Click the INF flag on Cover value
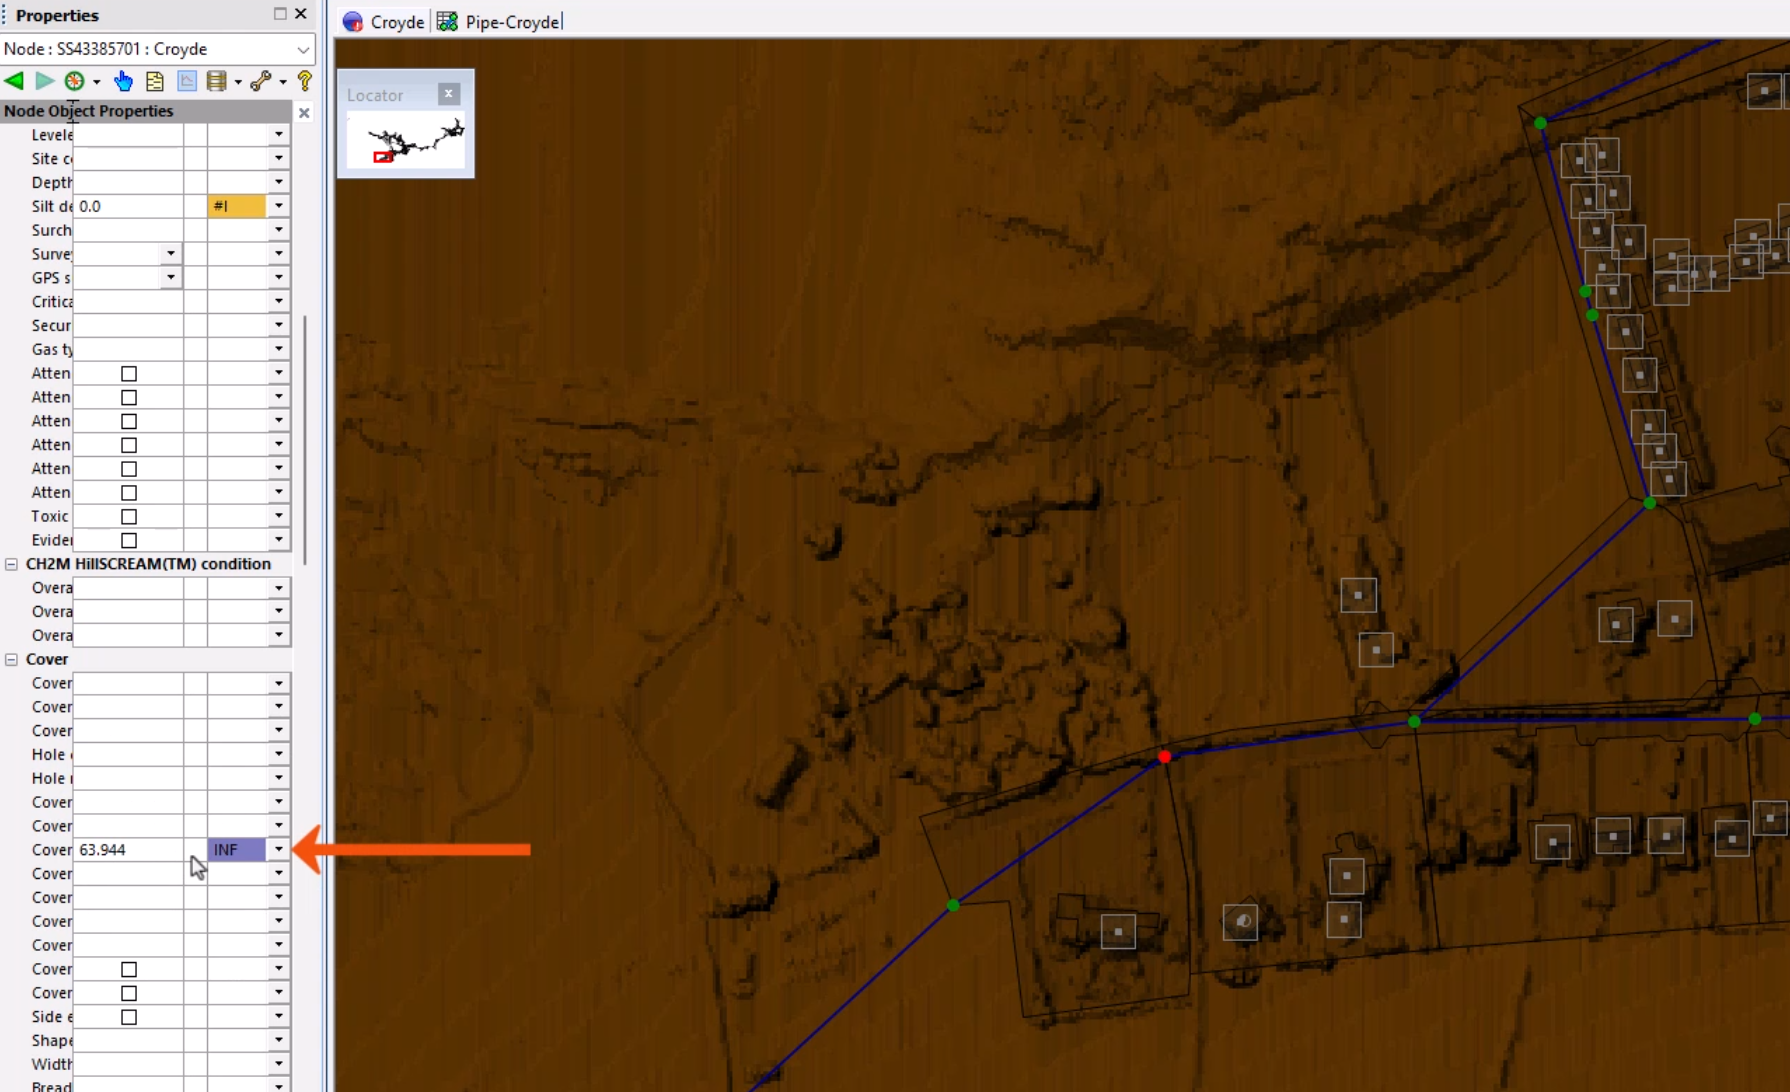 click(236, 850)
